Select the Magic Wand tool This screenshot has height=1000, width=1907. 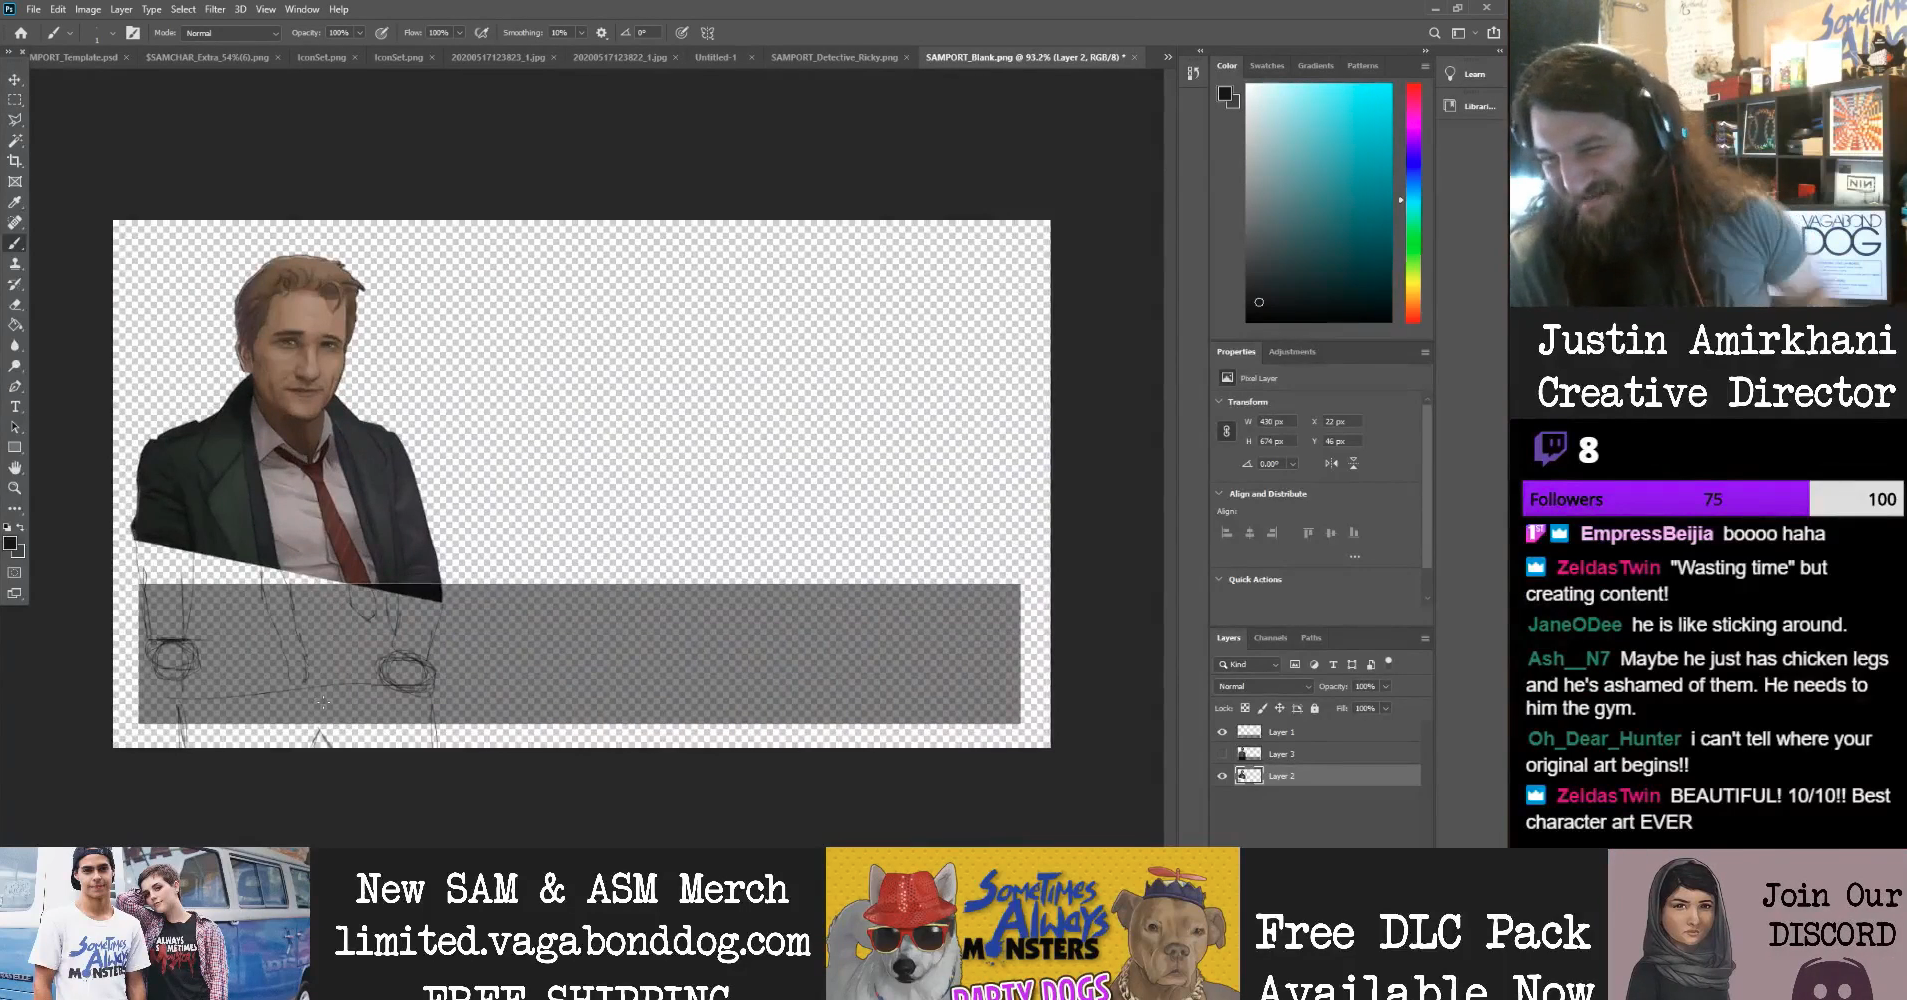tap(15, 141)
